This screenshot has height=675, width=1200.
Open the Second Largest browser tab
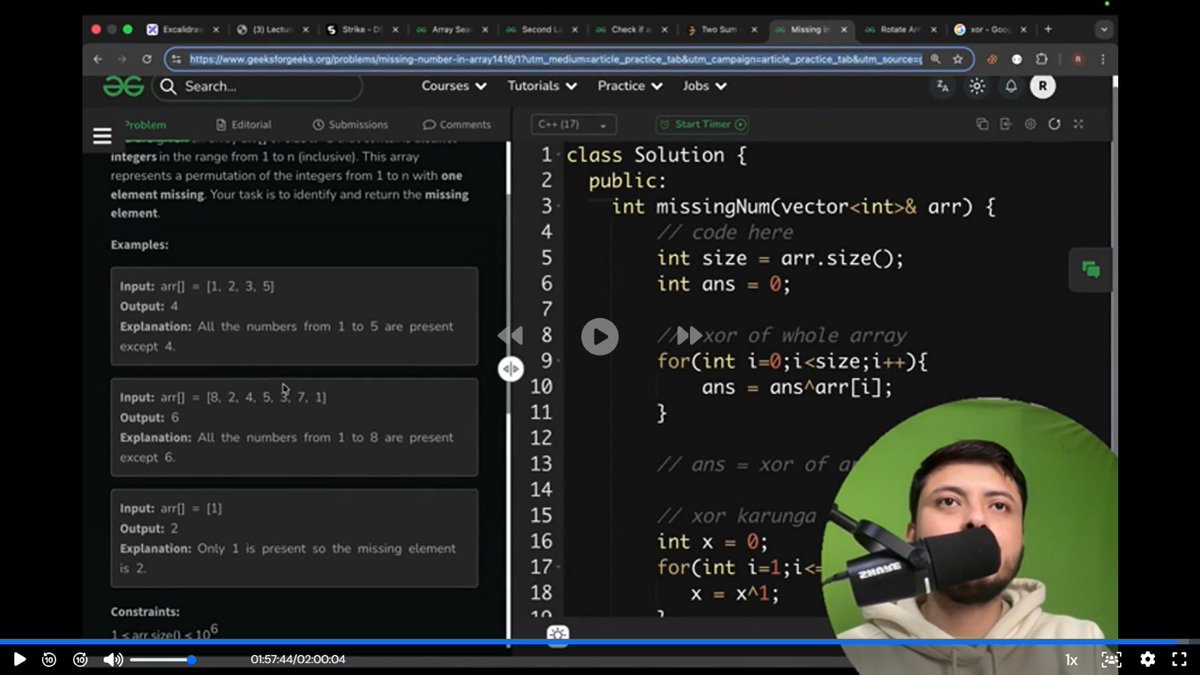pyautogui.click(x=544, y=30)
